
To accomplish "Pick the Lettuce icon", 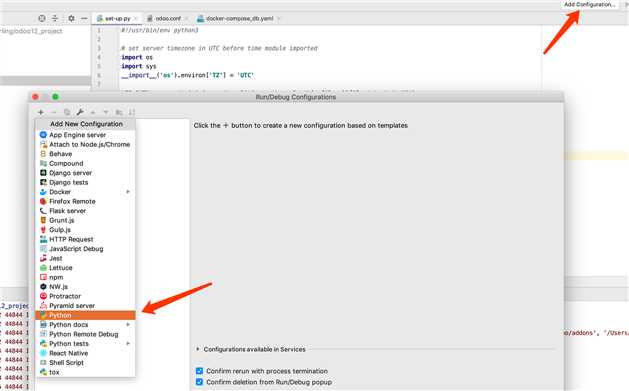I will click(43, 267).
